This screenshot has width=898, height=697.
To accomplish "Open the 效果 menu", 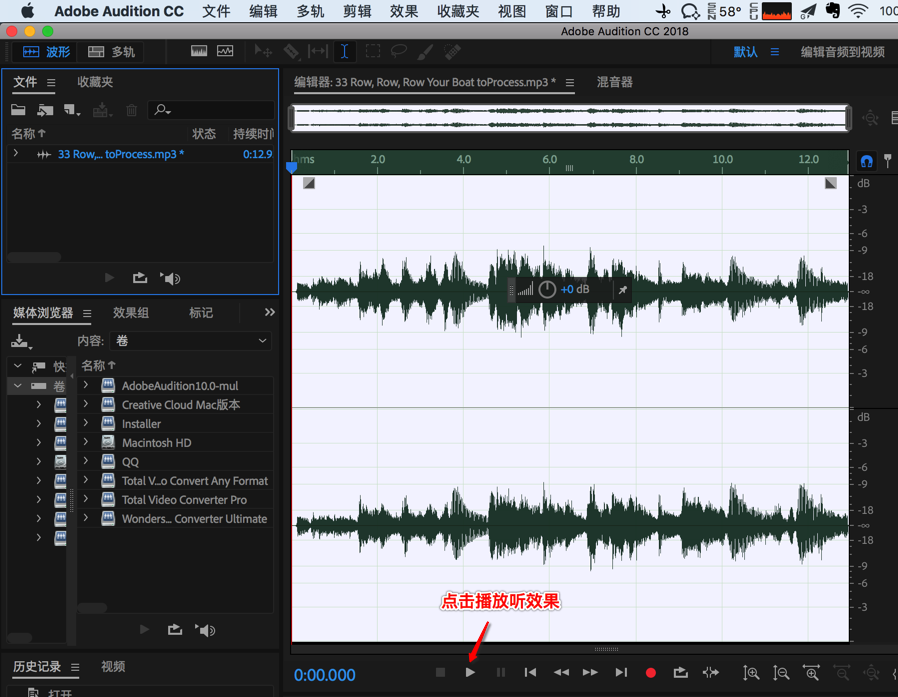I will coord(404,11).
